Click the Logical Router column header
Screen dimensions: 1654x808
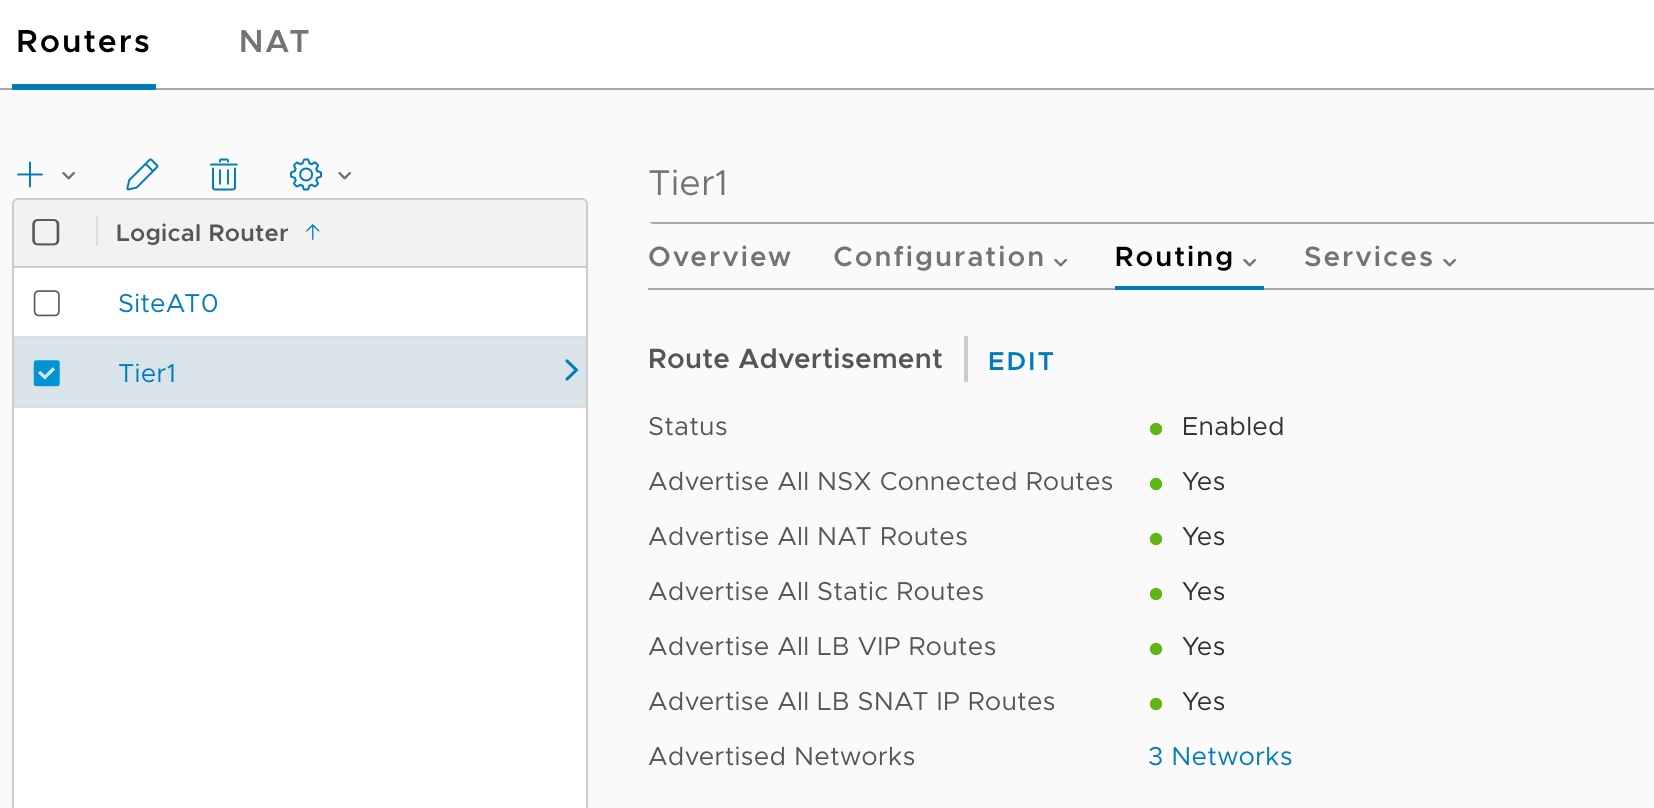202,233
